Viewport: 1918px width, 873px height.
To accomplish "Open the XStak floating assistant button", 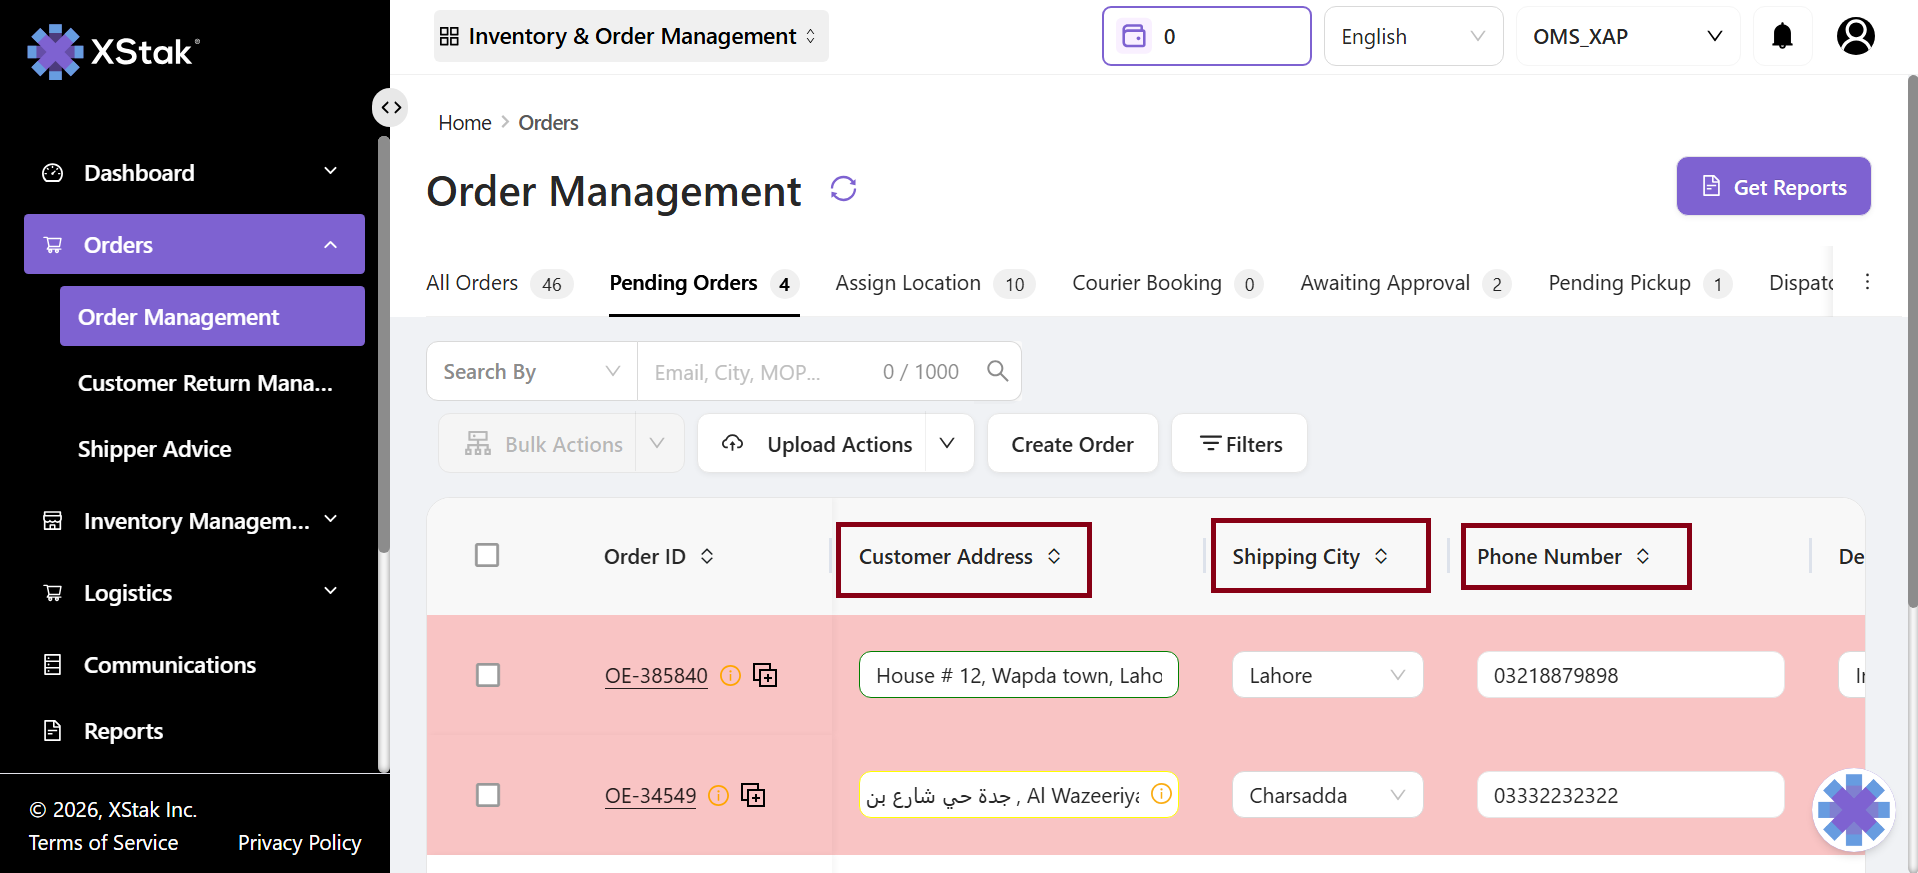I will [x=1853, y=809].
